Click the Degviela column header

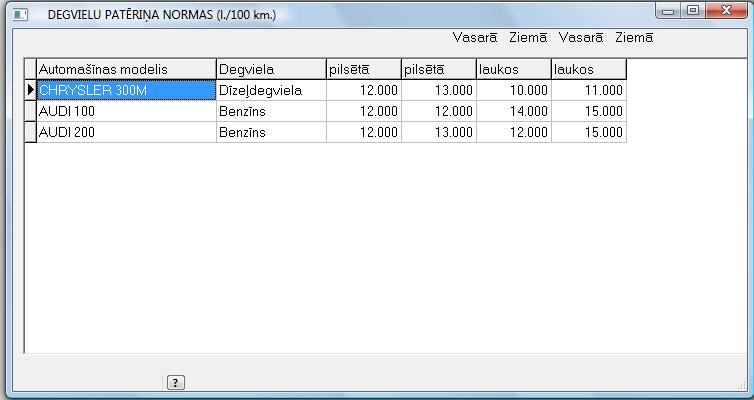coord(271,69)
